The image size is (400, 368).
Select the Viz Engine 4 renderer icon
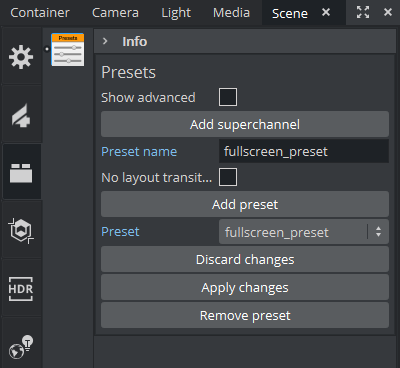click(21, 115)
